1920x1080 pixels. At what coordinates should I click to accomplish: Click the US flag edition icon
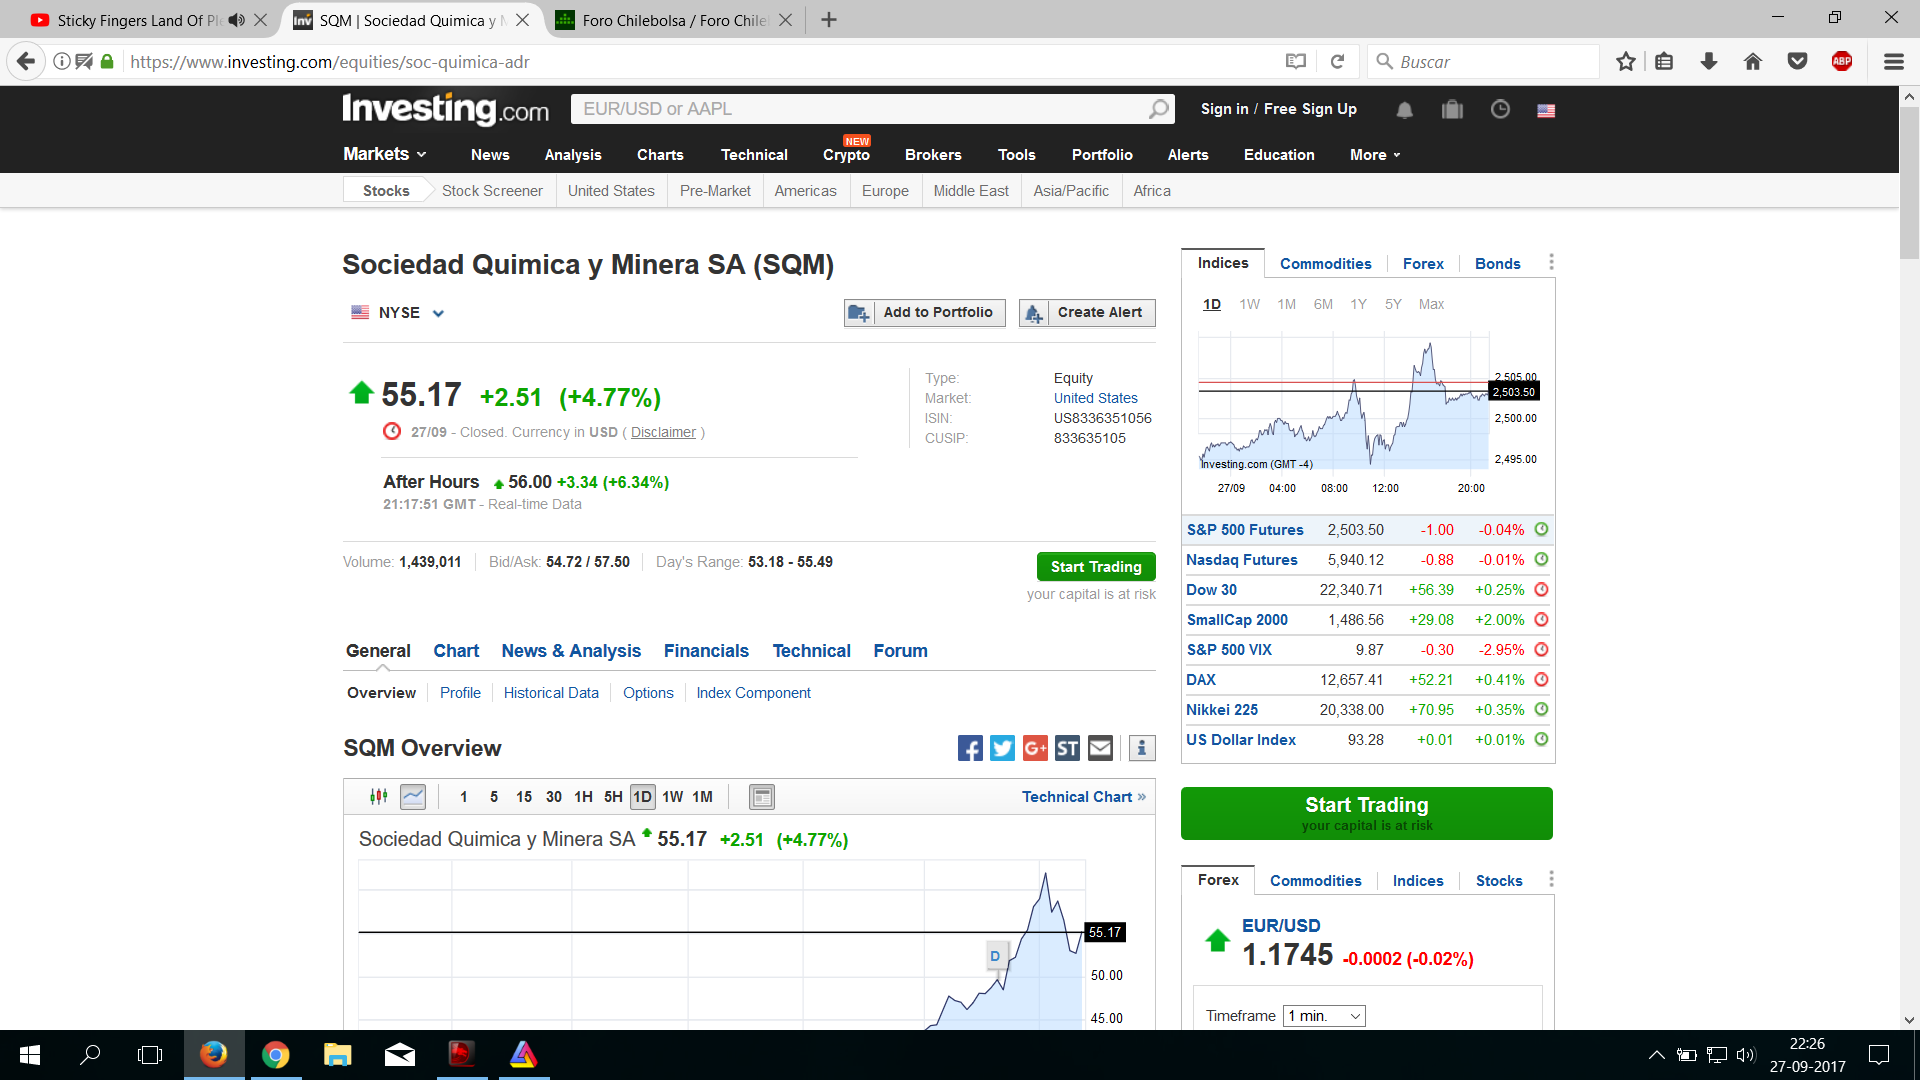(1546, 111)
